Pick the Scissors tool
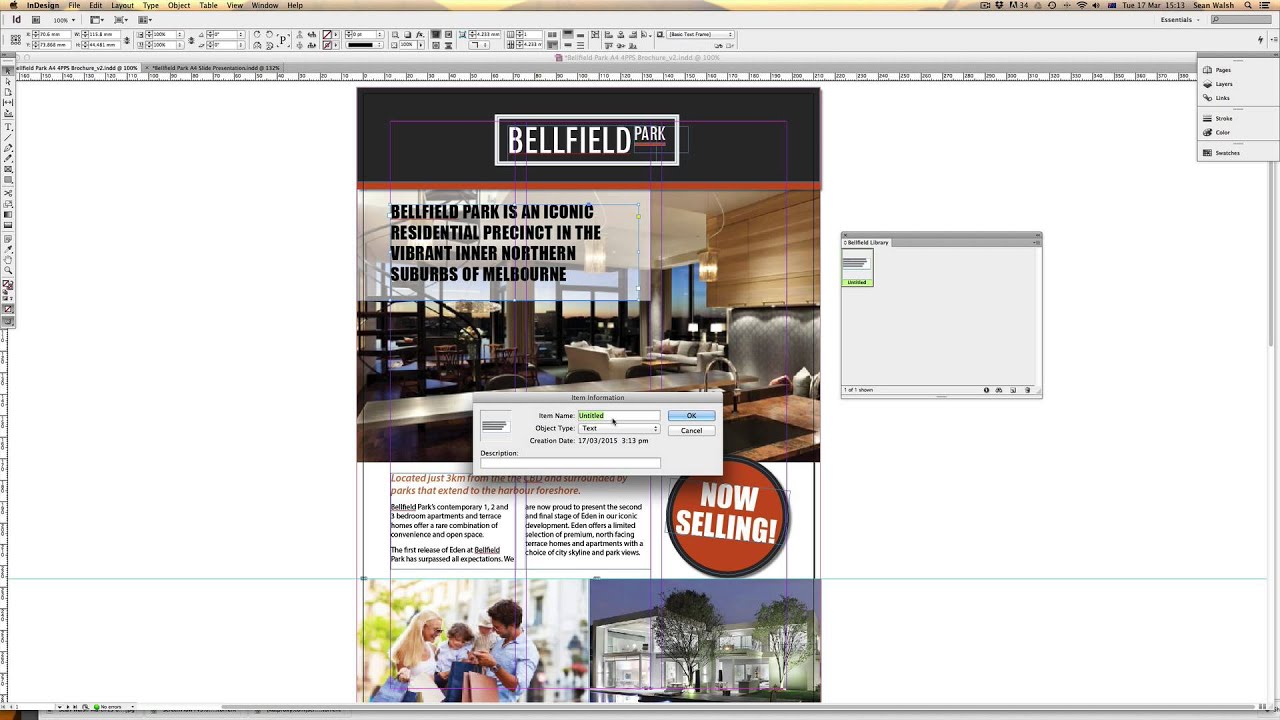 pos(8,192)
